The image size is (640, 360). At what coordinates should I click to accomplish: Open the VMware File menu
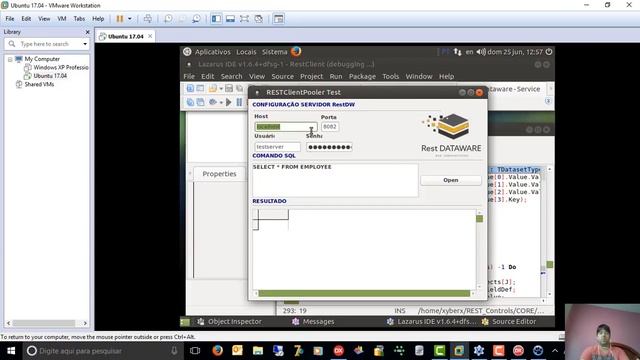10,19
